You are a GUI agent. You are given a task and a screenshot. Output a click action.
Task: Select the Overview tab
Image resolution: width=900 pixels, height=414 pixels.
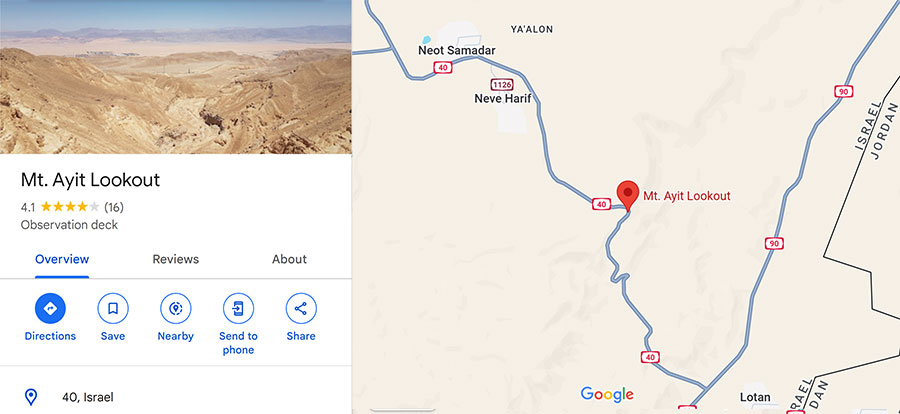click(62, 259)
